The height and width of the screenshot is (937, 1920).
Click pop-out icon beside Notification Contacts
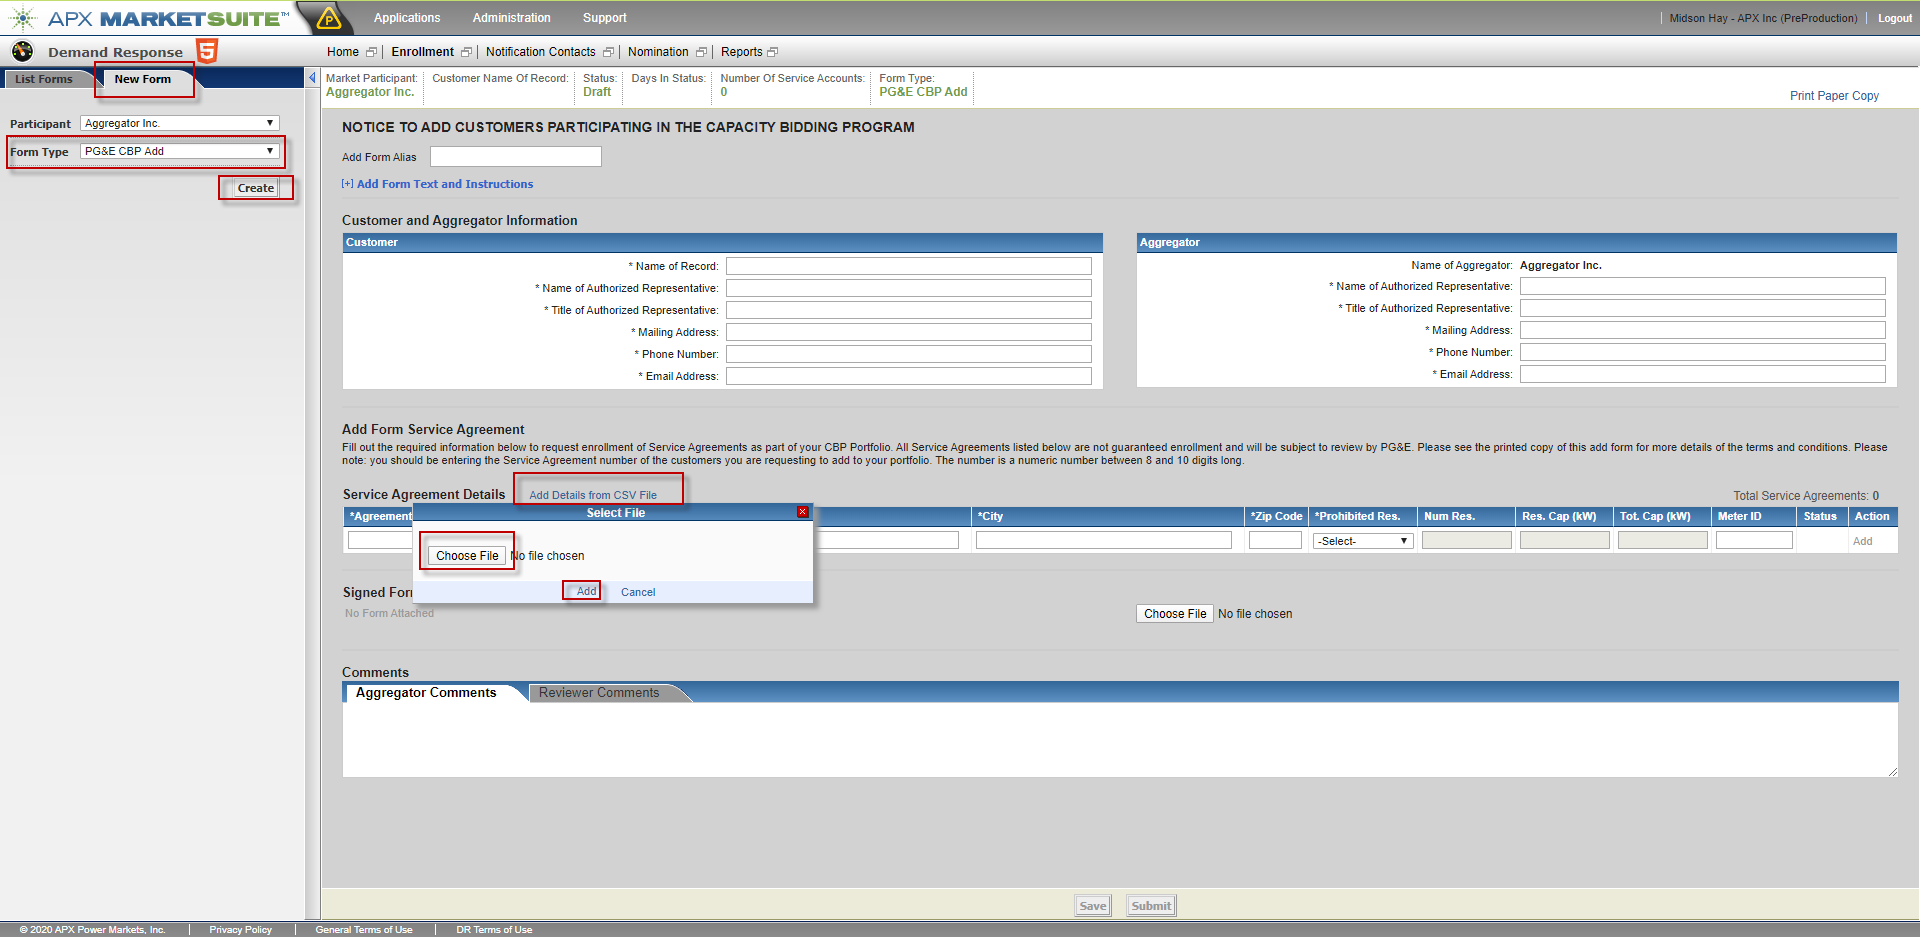click(x=608, y=52)
